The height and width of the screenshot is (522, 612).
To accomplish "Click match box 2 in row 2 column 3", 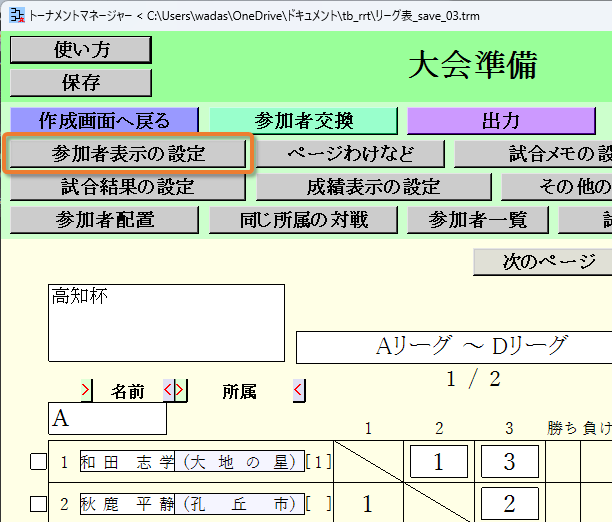I will tap(509, 504).
